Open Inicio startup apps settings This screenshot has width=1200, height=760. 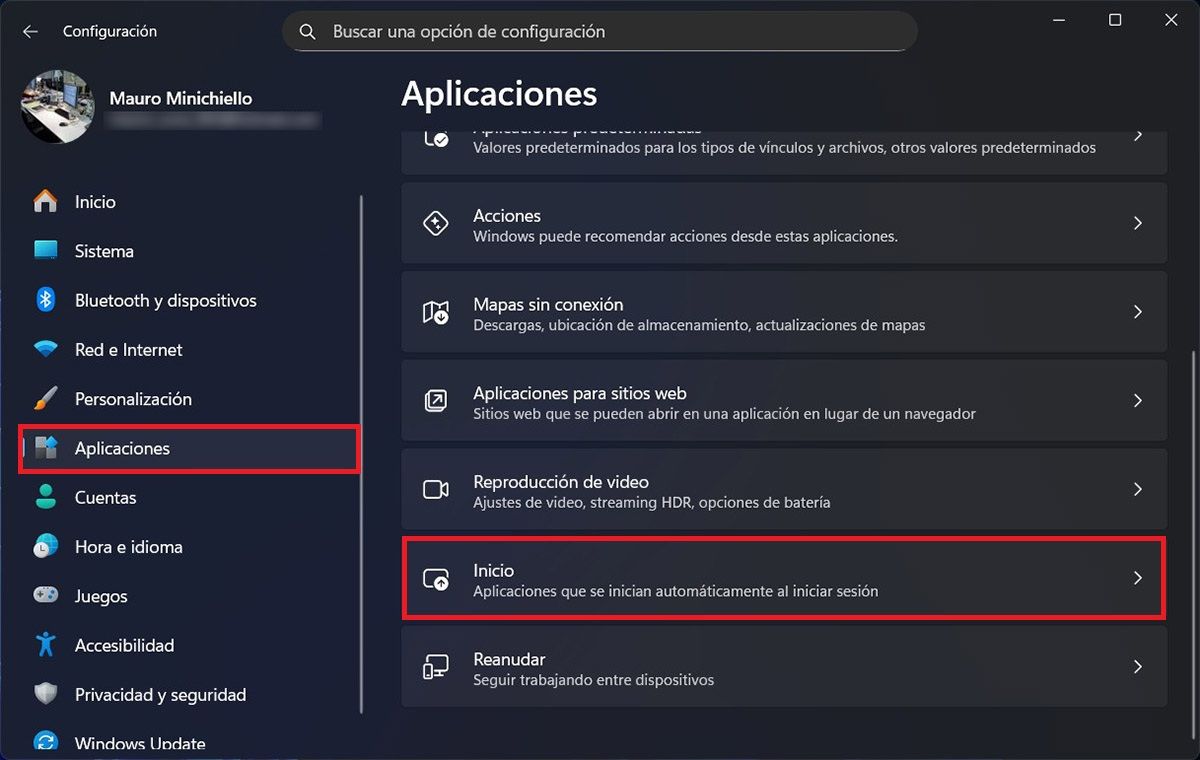(x=783, y=579)
